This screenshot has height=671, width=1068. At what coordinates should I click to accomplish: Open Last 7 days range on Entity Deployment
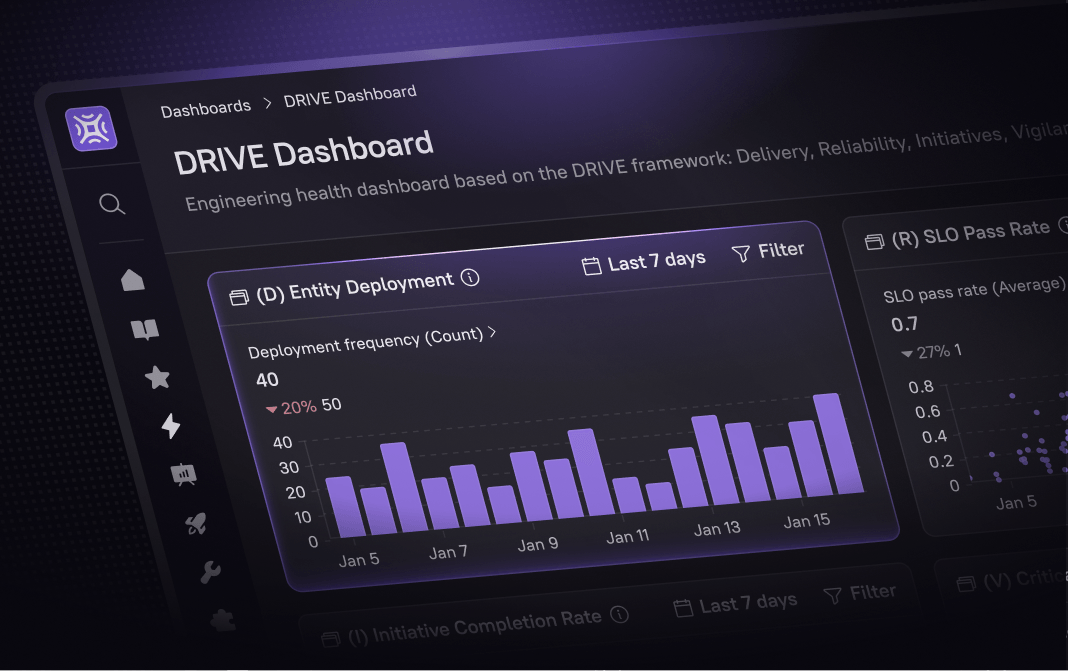click(x=644, y=262)
